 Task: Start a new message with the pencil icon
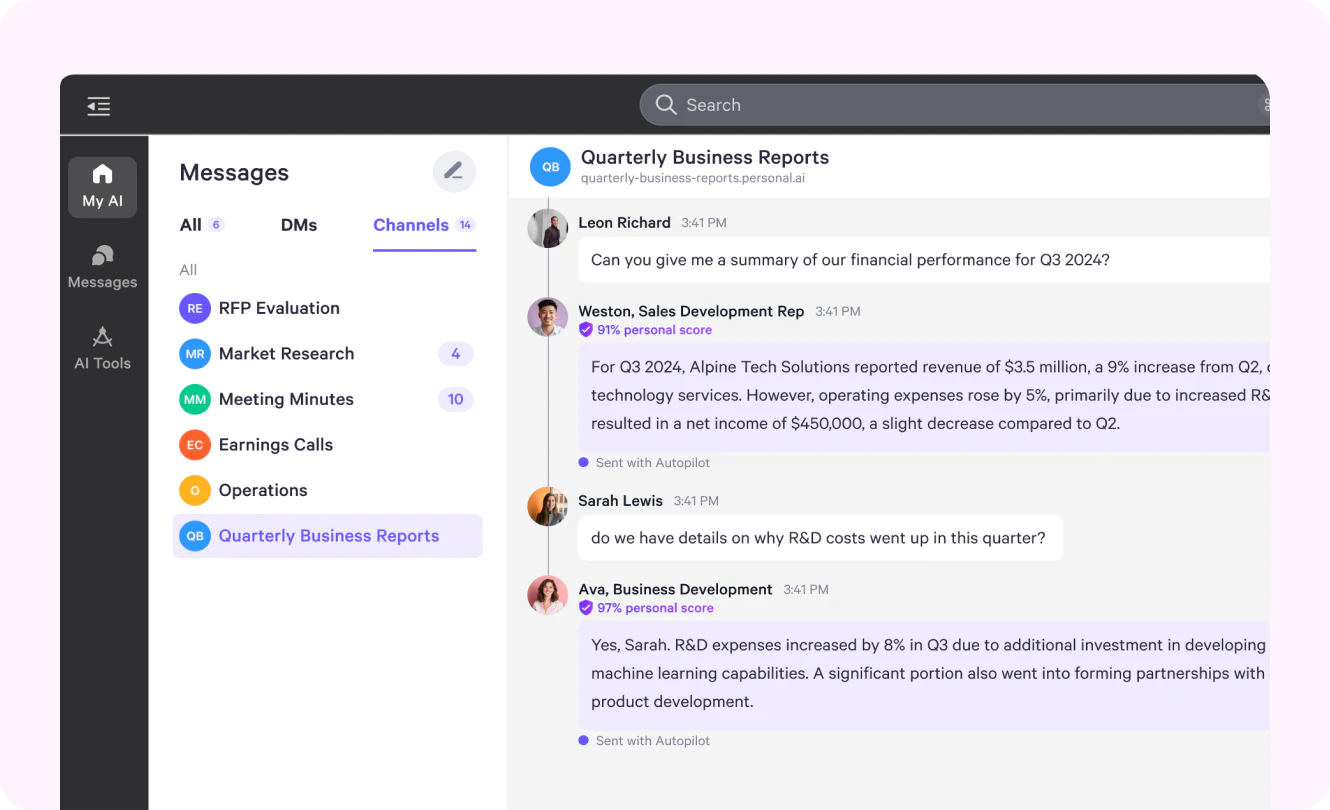454,171
